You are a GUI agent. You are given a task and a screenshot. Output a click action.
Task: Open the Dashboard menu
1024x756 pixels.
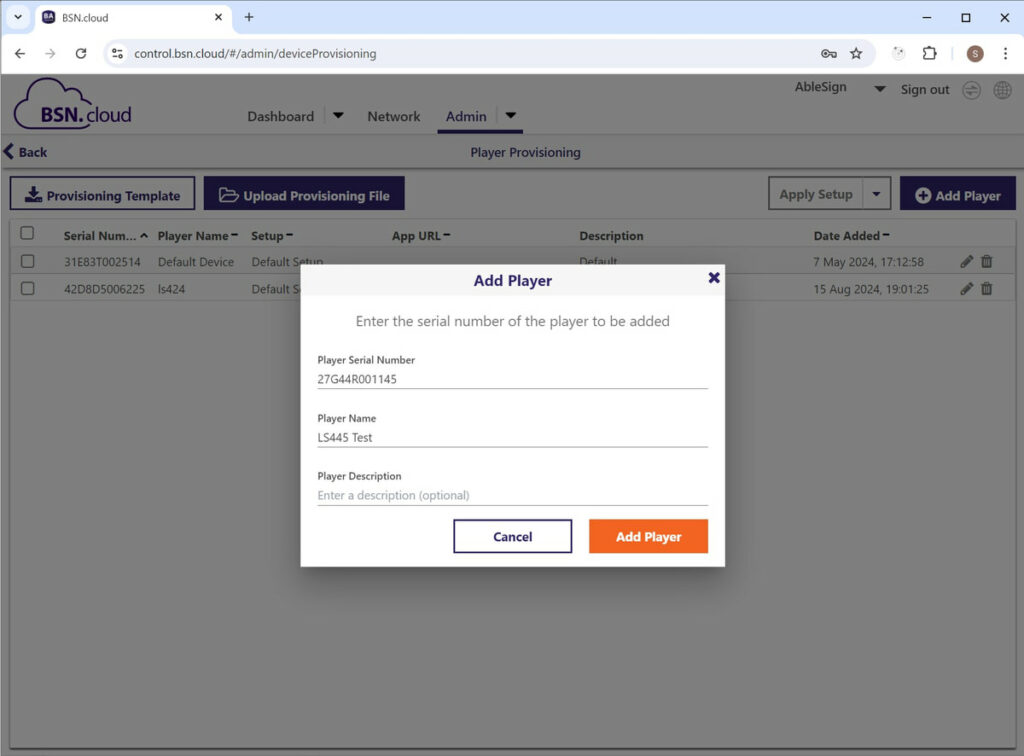[x=281, y=116]
